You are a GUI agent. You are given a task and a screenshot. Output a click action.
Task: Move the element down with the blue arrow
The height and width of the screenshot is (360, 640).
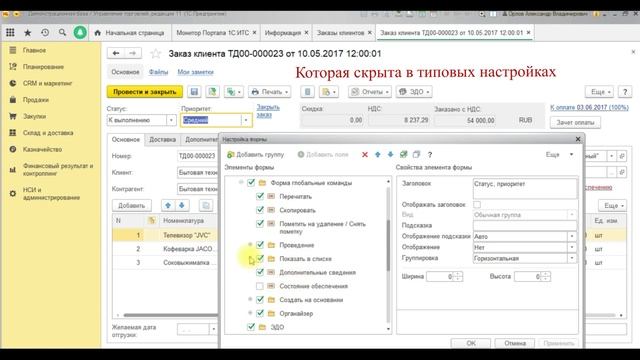pos(391,154)
